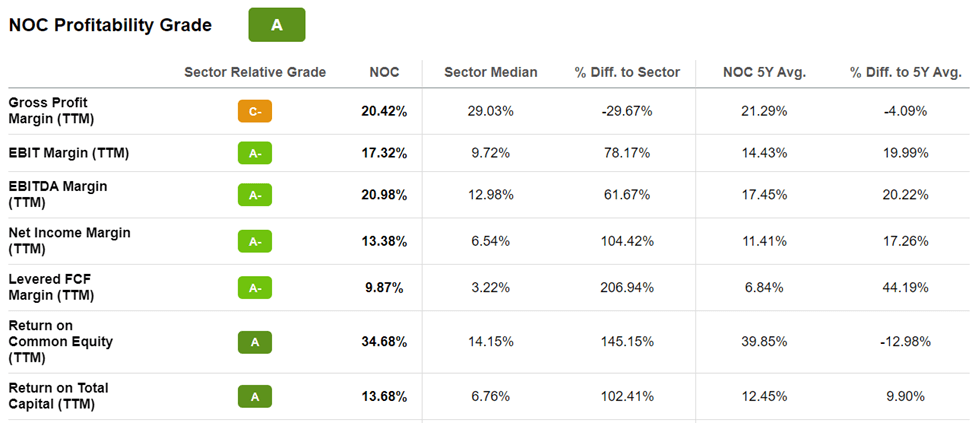This screenshot has width=975, height=423.
Task: Click the Levered FCF Margin A- badge
Action: (255, 287)
